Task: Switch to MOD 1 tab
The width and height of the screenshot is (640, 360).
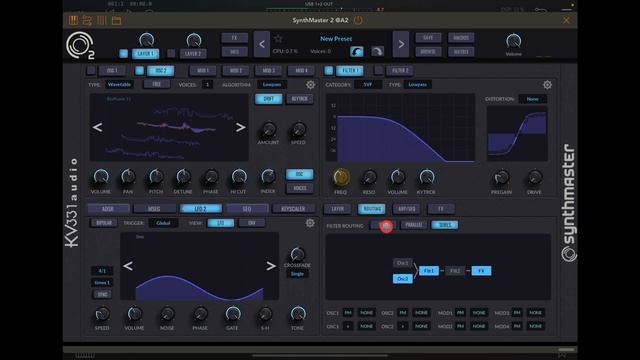Action: point(203,70)
